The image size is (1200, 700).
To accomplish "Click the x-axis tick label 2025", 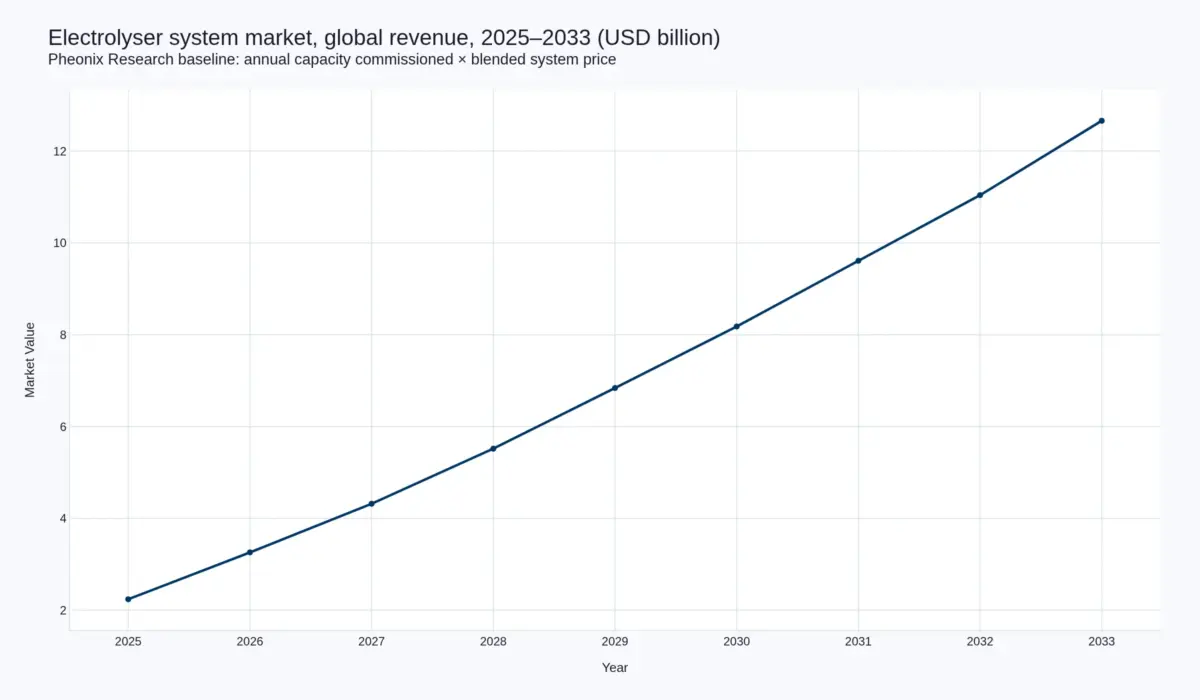I will pyautogui.click(x=128, y=642).
